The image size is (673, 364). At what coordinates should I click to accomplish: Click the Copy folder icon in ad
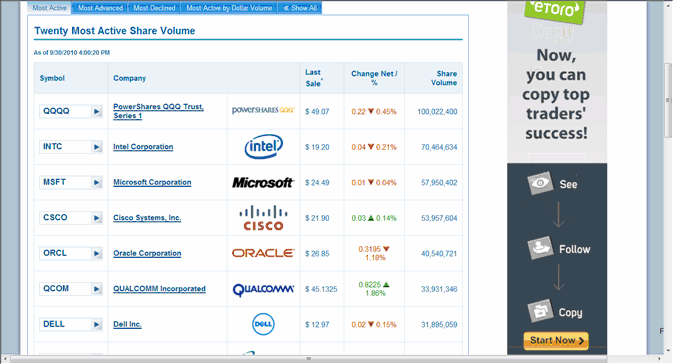(x=540, y=311)
